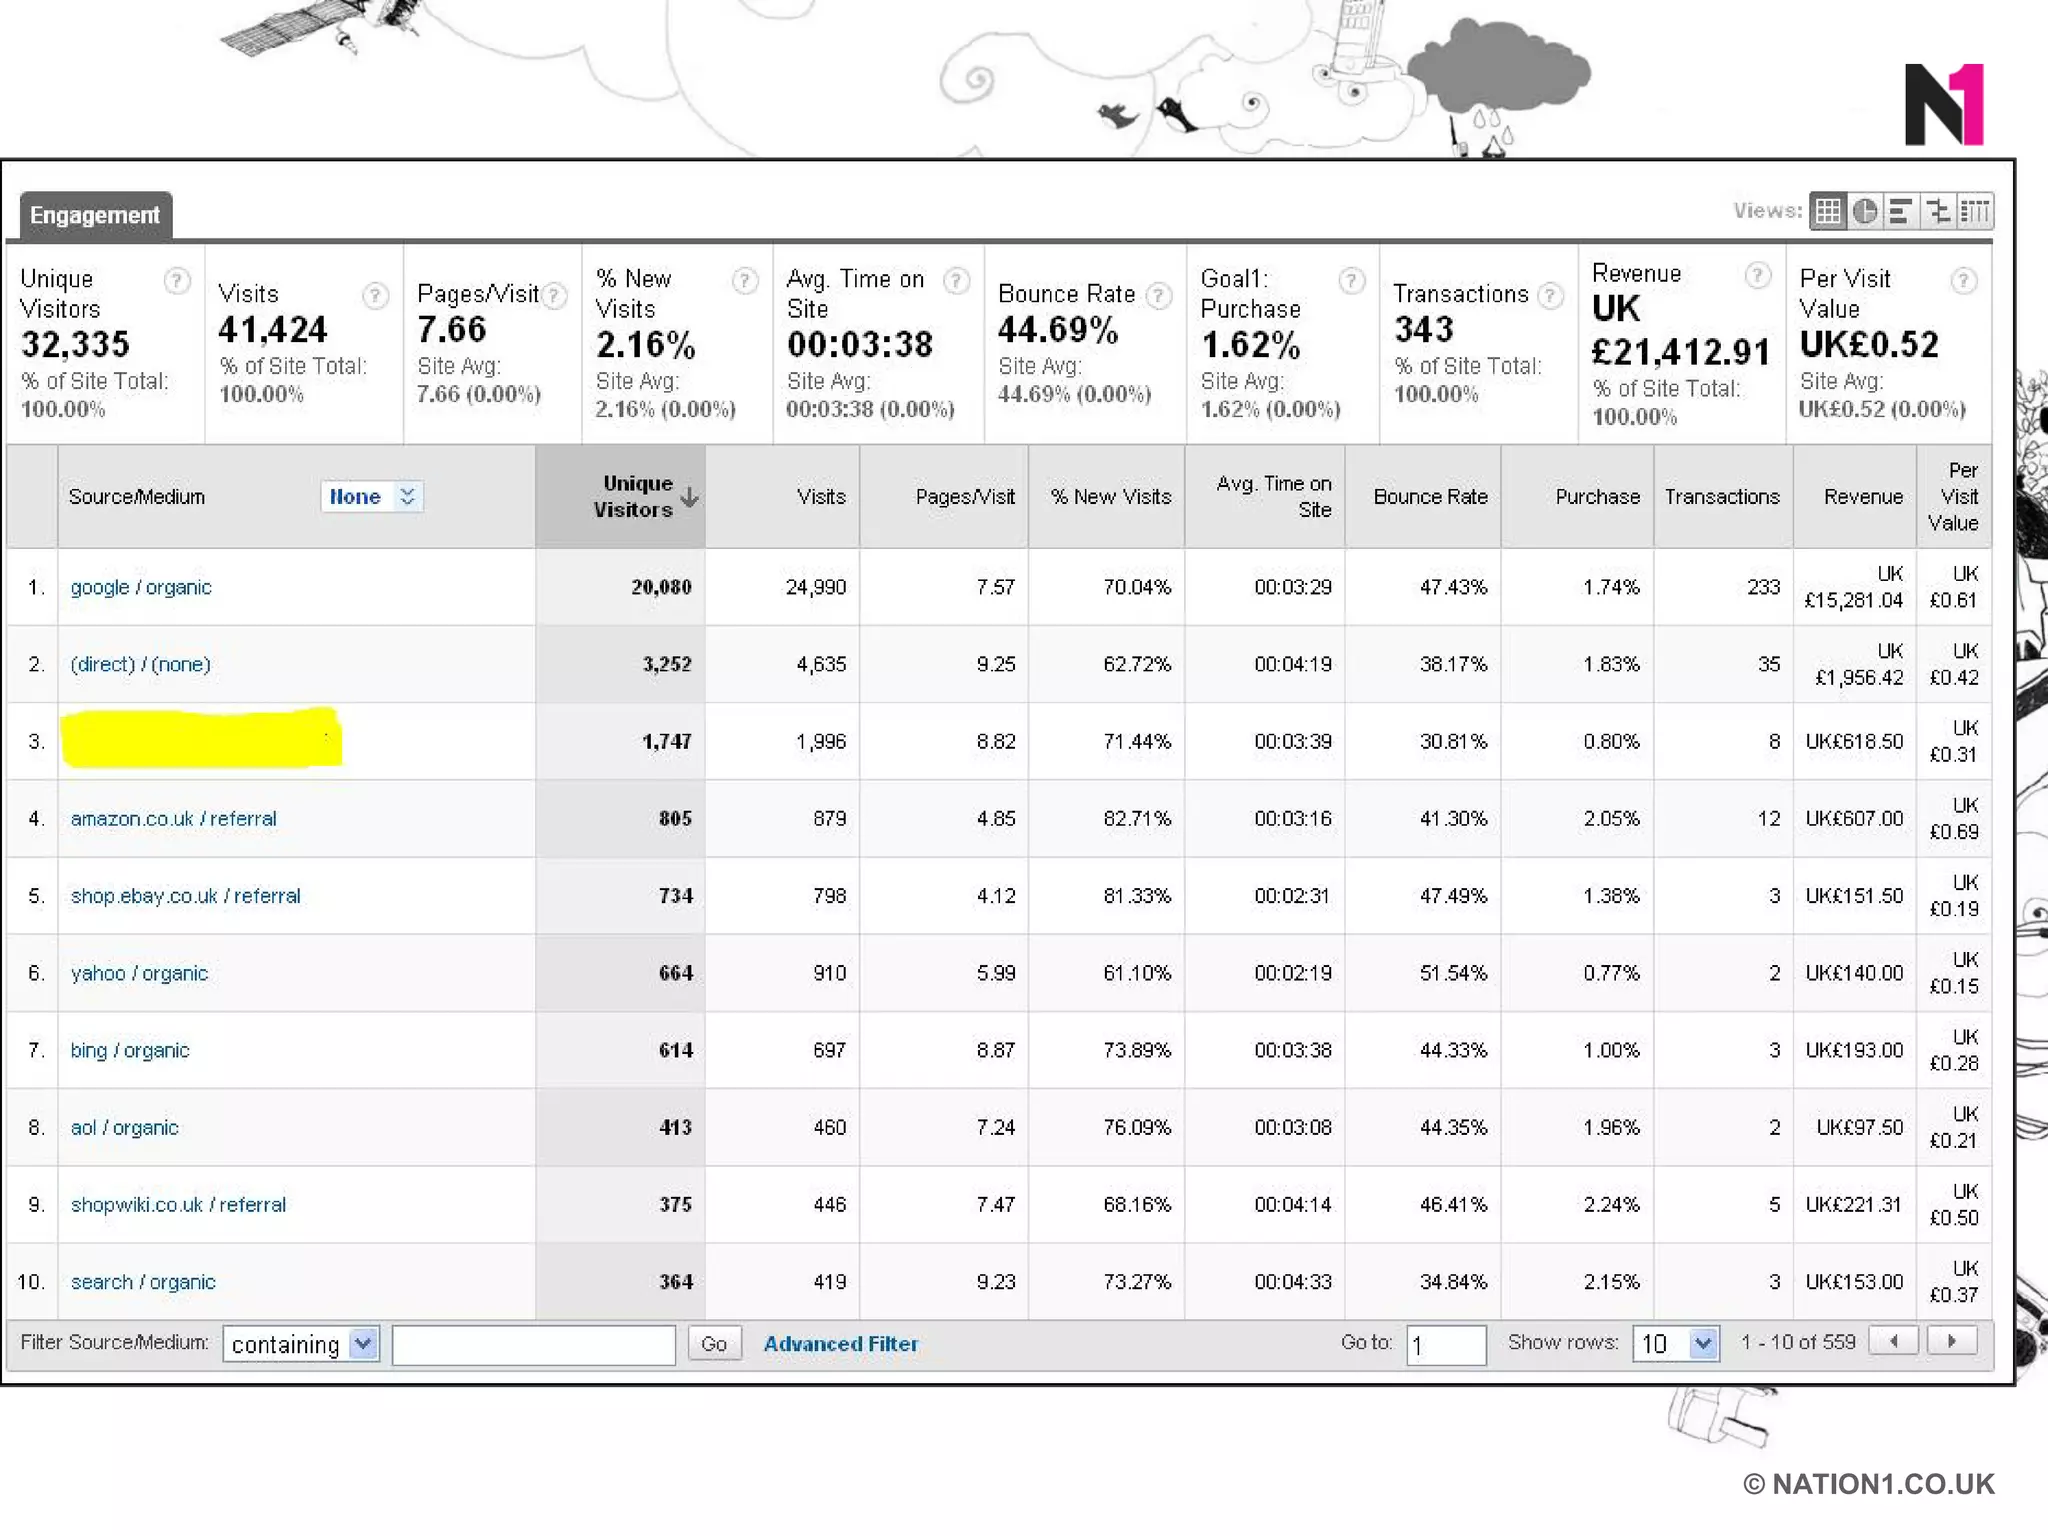
Task: Open the google / organic source link
Action: [141, 587]
